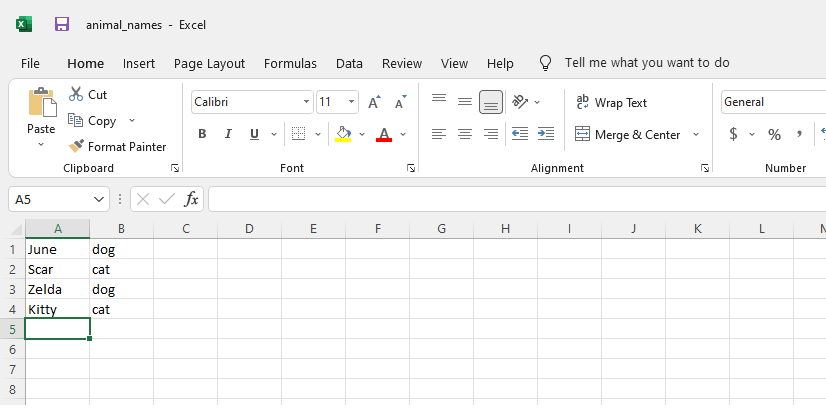The width and height of the screenshot is (826, 417).
Task: Increase cell indent
Action: pyautogui.click(x=546, y=134)
